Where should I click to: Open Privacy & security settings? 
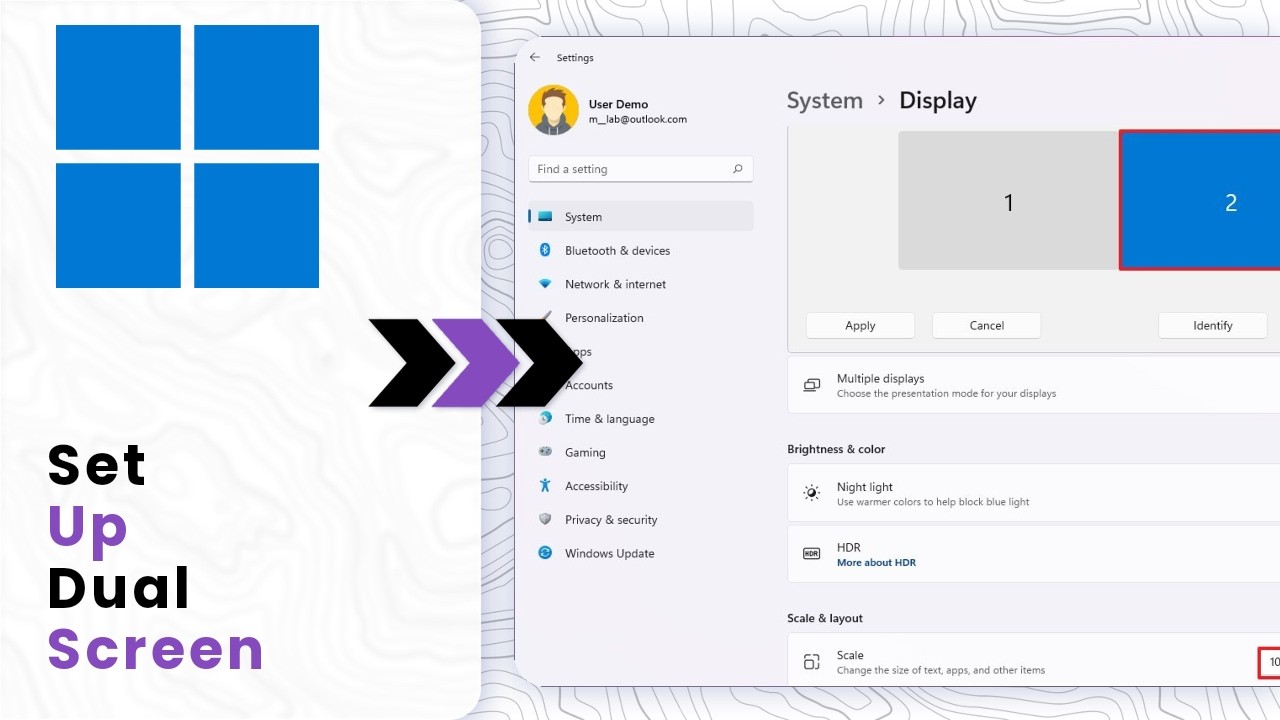click(x=641, y=519)
